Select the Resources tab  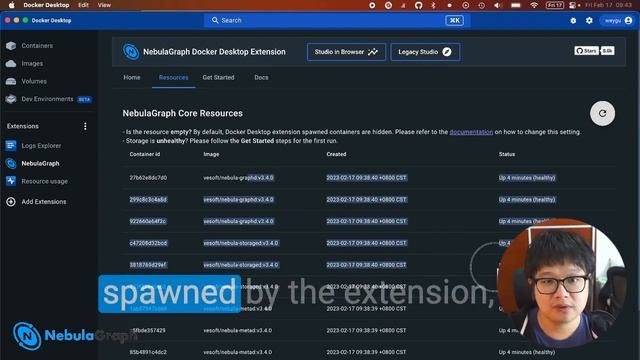[x=173, y=77]
